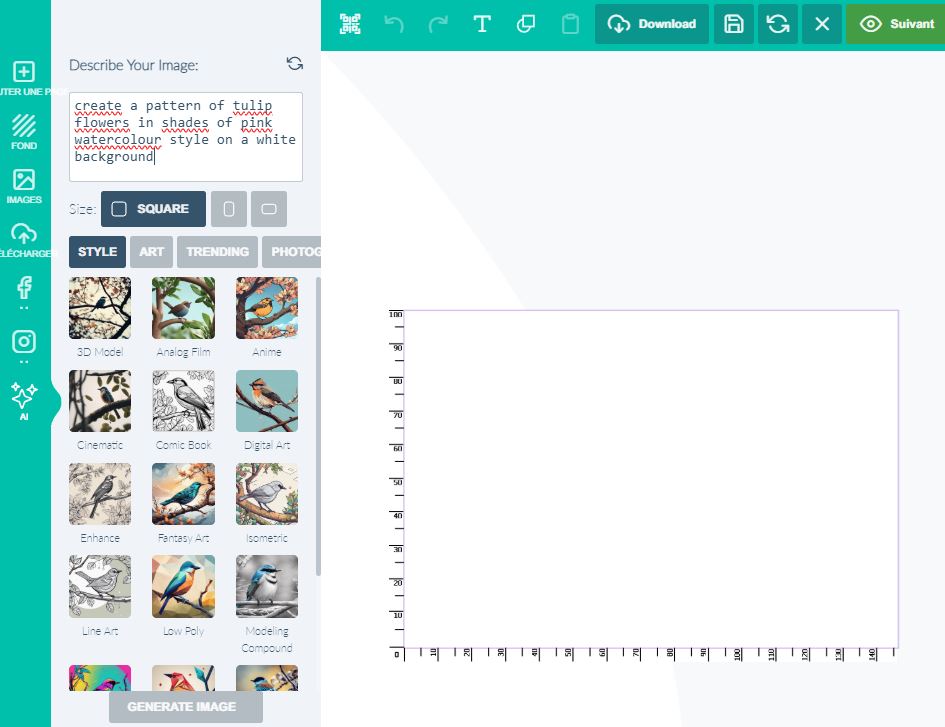The width and height of the screenshot is (945, 727).
Task: Select the landscape size option
Action: coord(268,209)
